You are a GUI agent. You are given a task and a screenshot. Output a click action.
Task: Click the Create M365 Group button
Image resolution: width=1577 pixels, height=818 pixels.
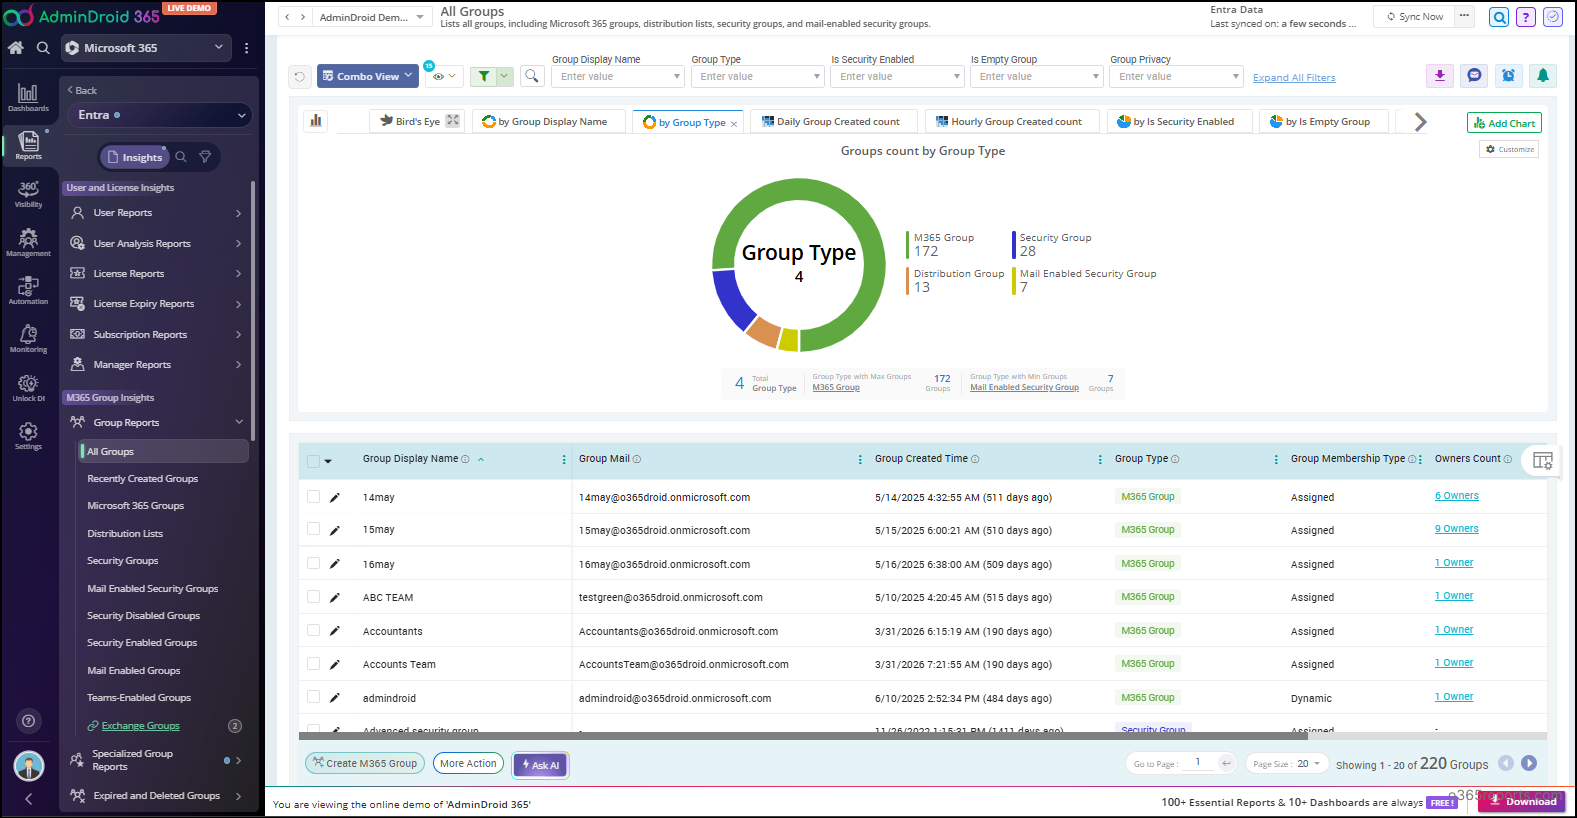365,763
